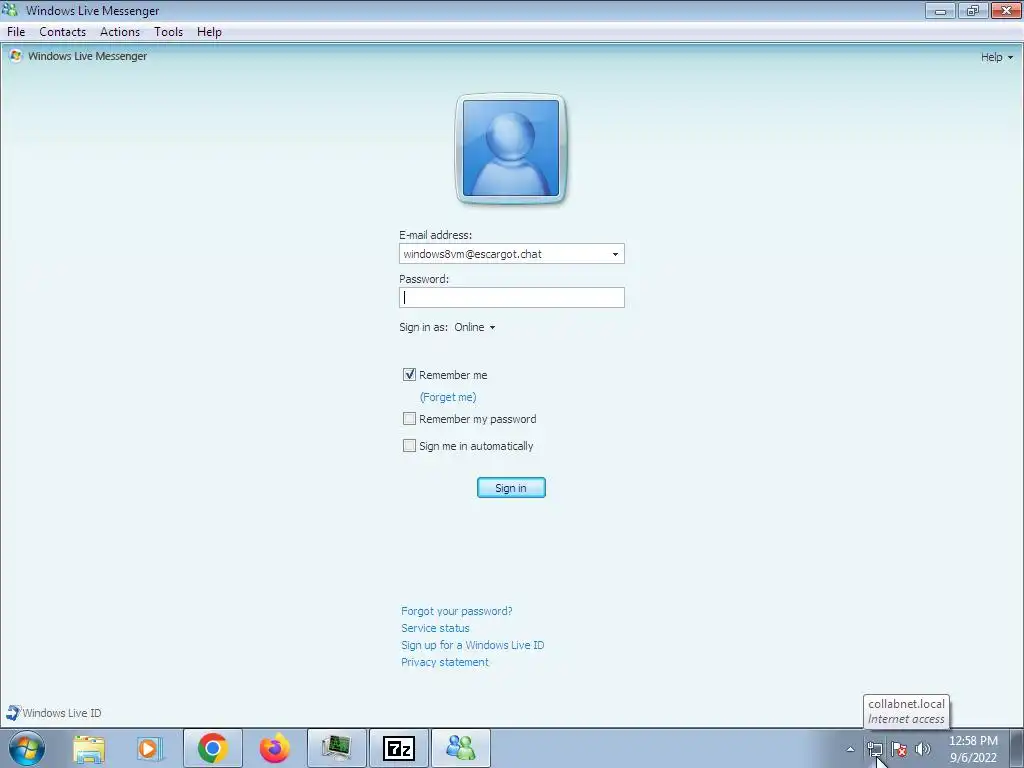Open the system monitor taskbar icon
The image size is (1024, 768).
point(337,748)
